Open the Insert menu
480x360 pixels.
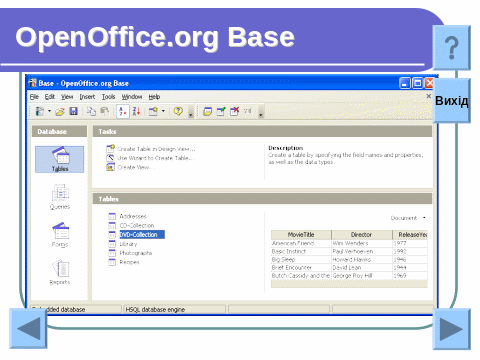point(87,97)
